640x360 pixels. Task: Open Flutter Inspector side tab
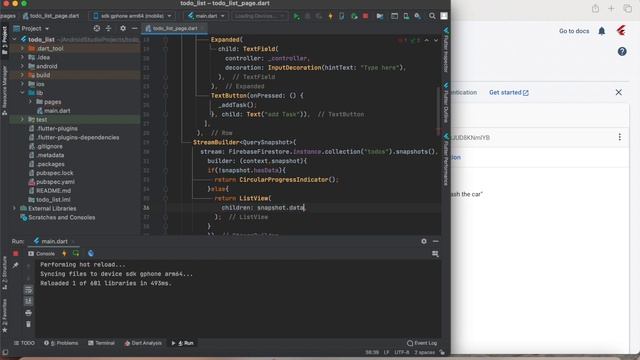(446, 51)
